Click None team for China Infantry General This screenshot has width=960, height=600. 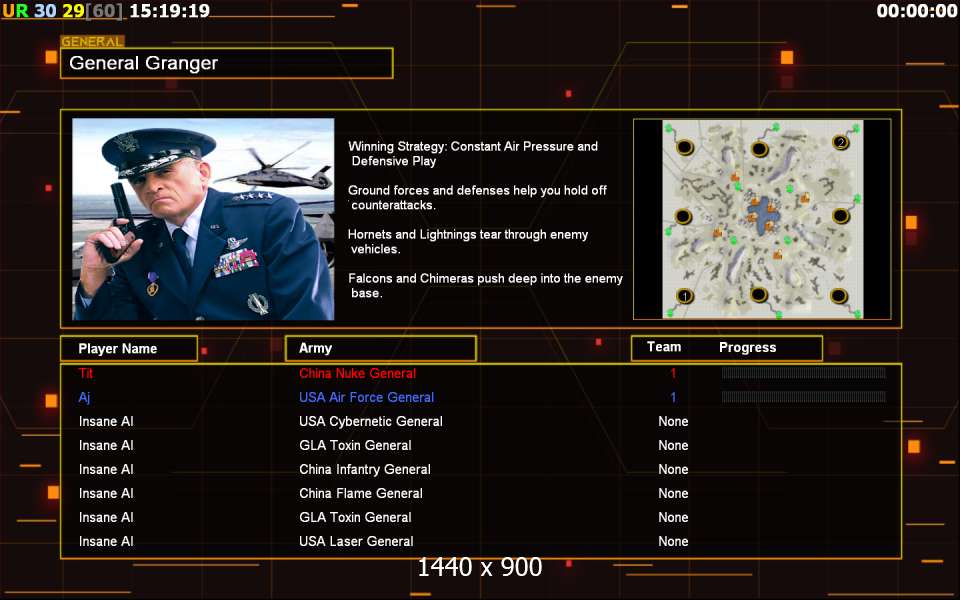click(673, 470)
